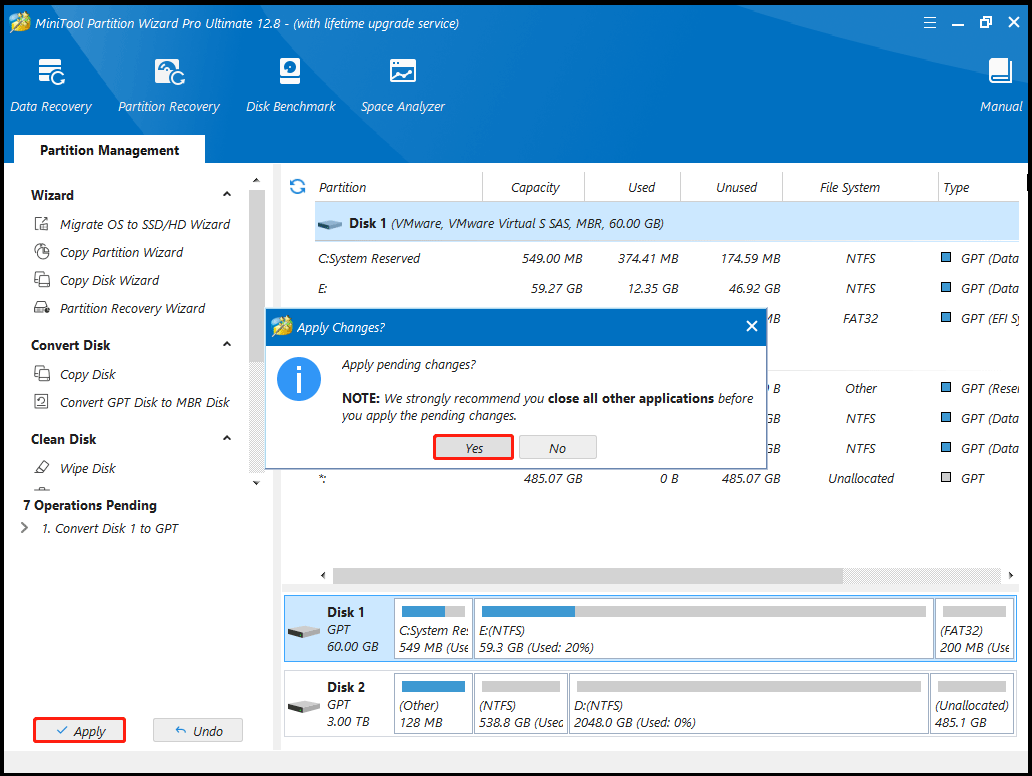Select the Partition Management tab

[109, 150]
